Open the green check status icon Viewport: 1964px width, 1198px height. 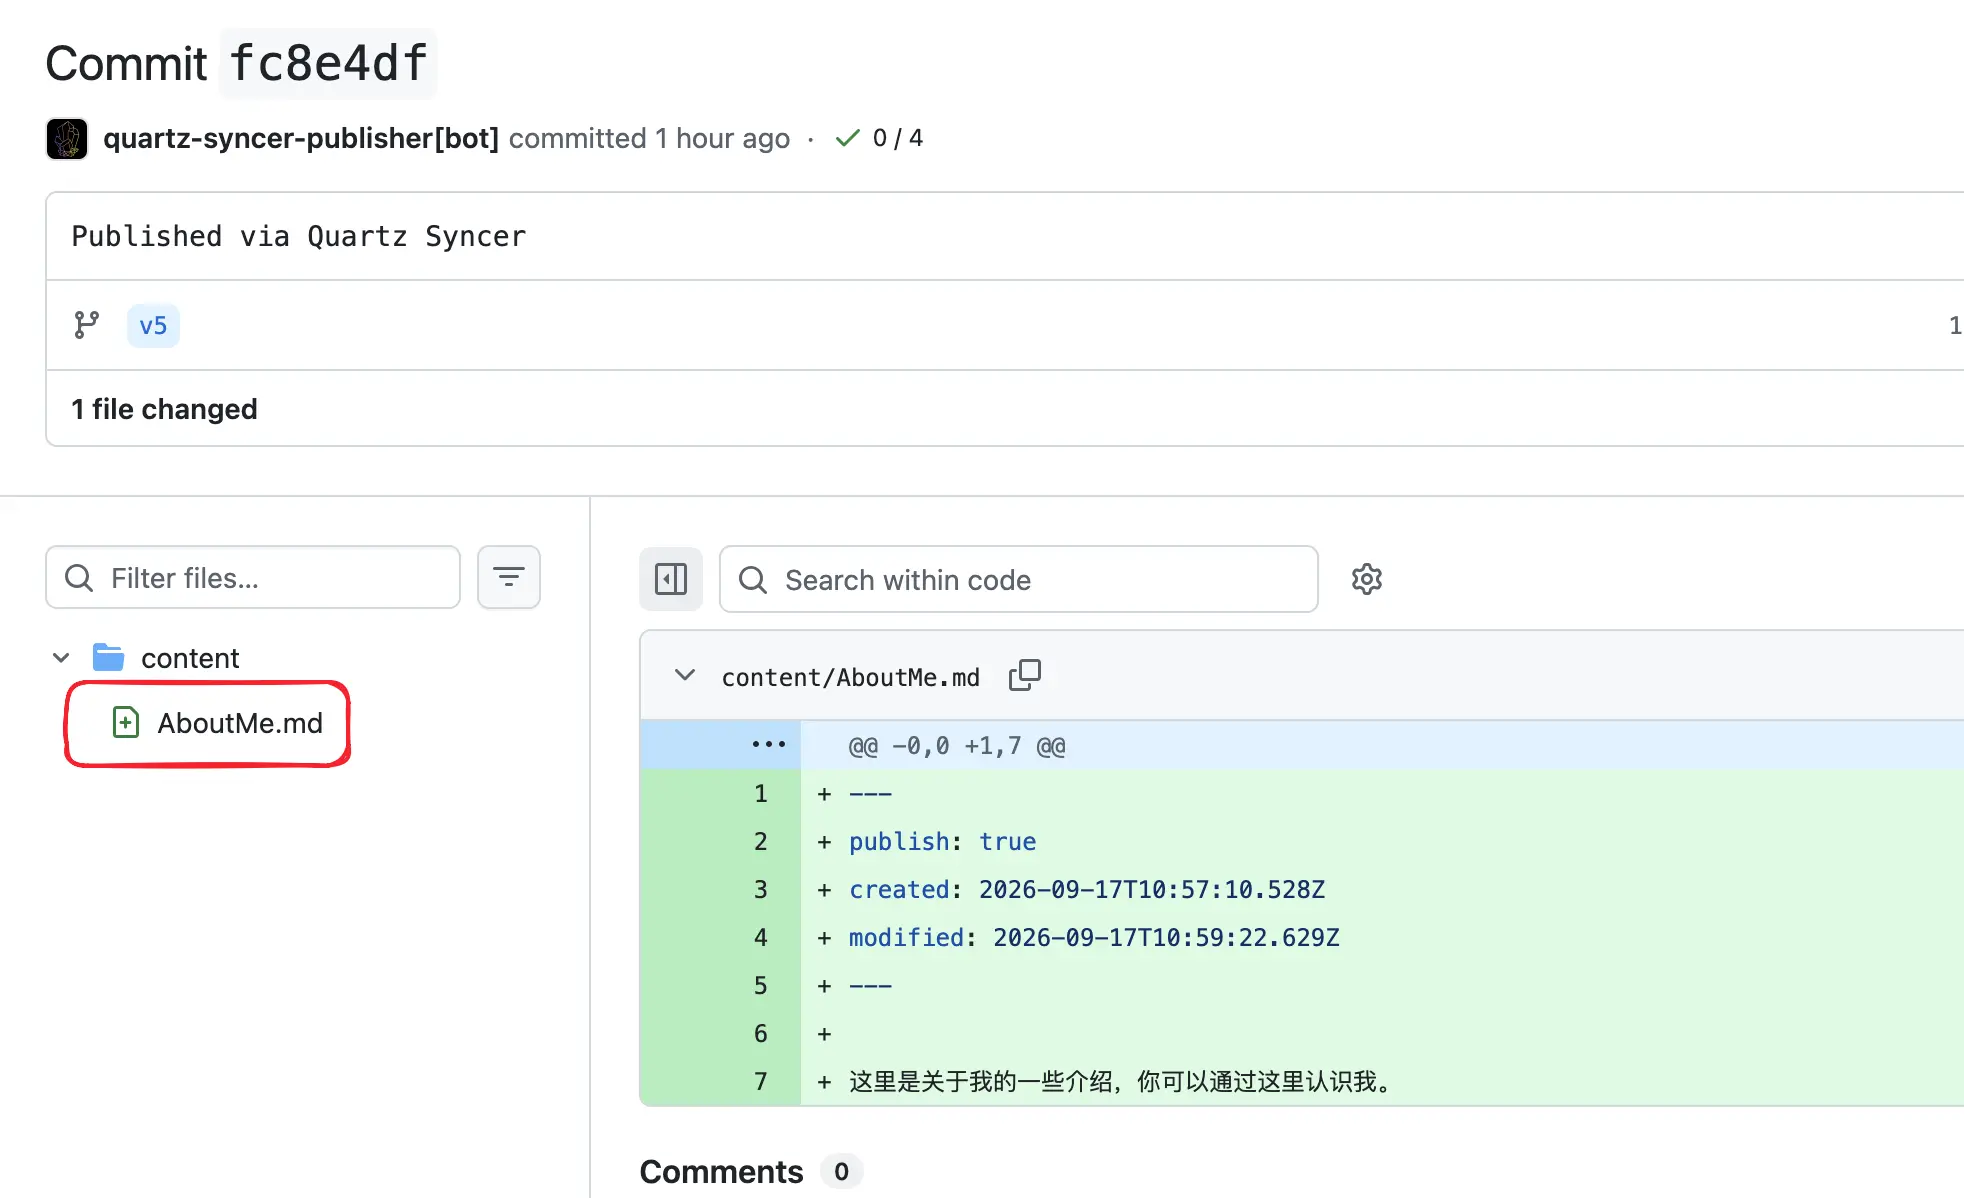pyautogui.click(x=847, y=138)
